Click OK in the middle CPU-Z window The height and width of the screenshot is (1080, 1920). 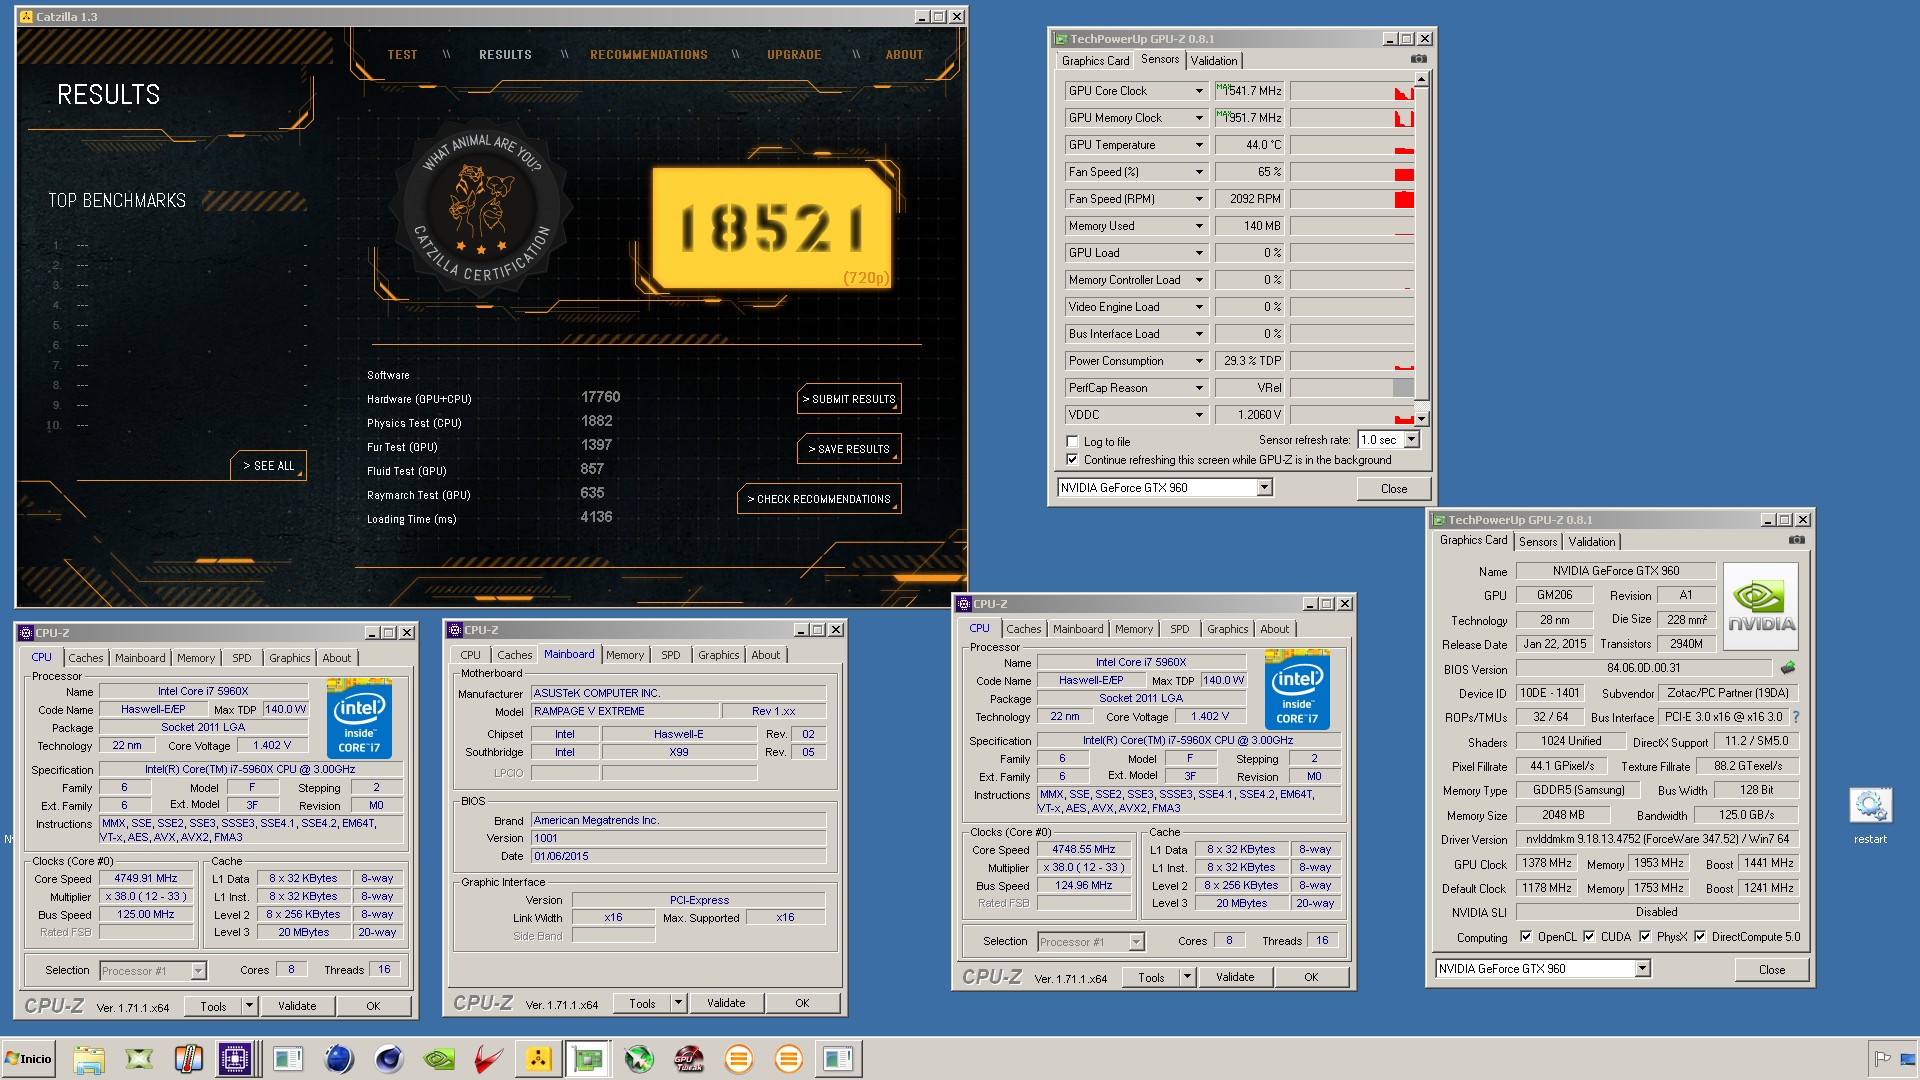[802, 1004]
